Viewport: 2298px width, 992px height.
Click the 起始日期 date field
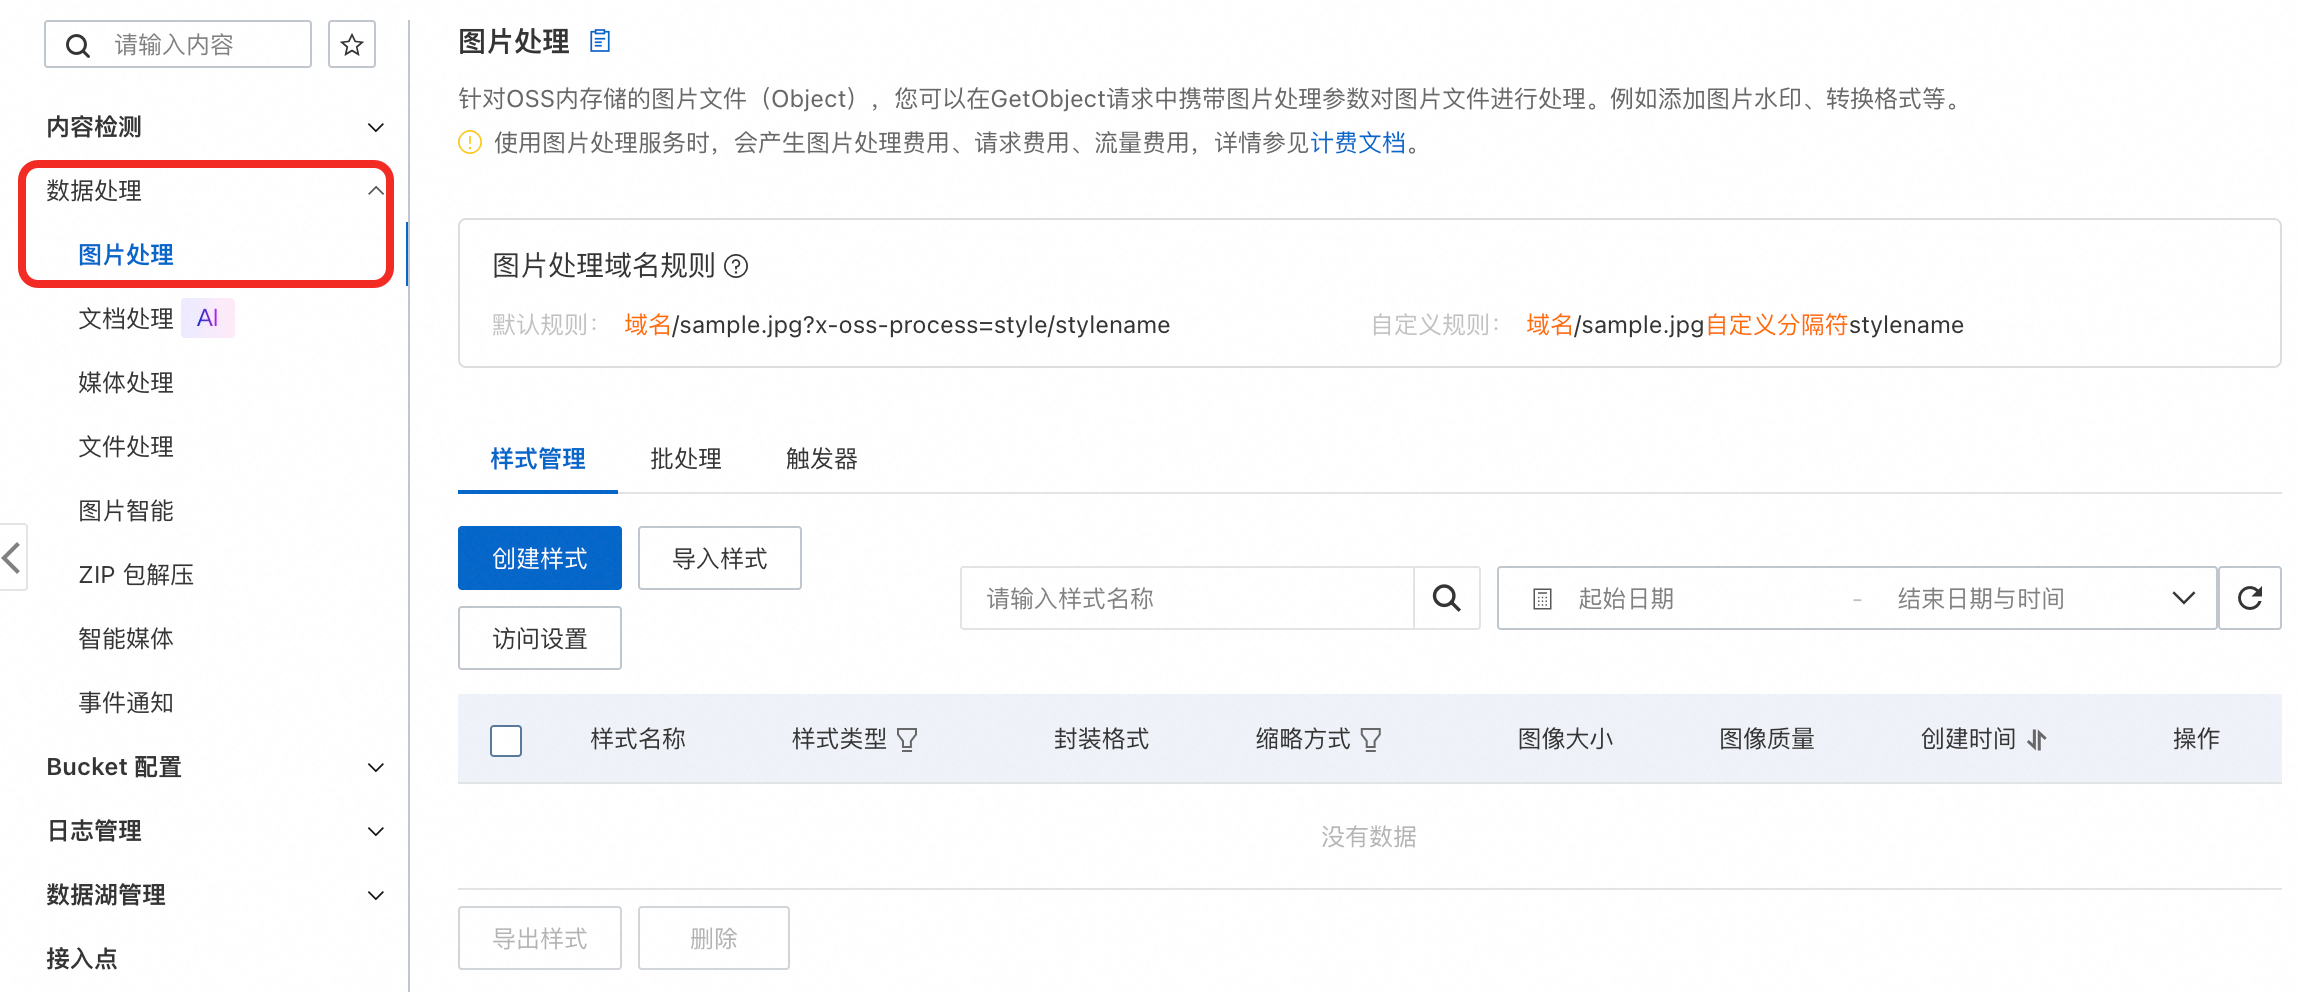pyautogui.click(x=1626, y=599)
